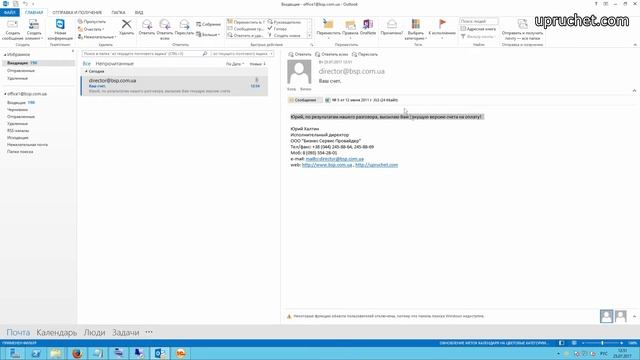640x360 pixels.
Task: Follow the http://www.bsp.com.ua link
Action: click(x=327, y=165)
